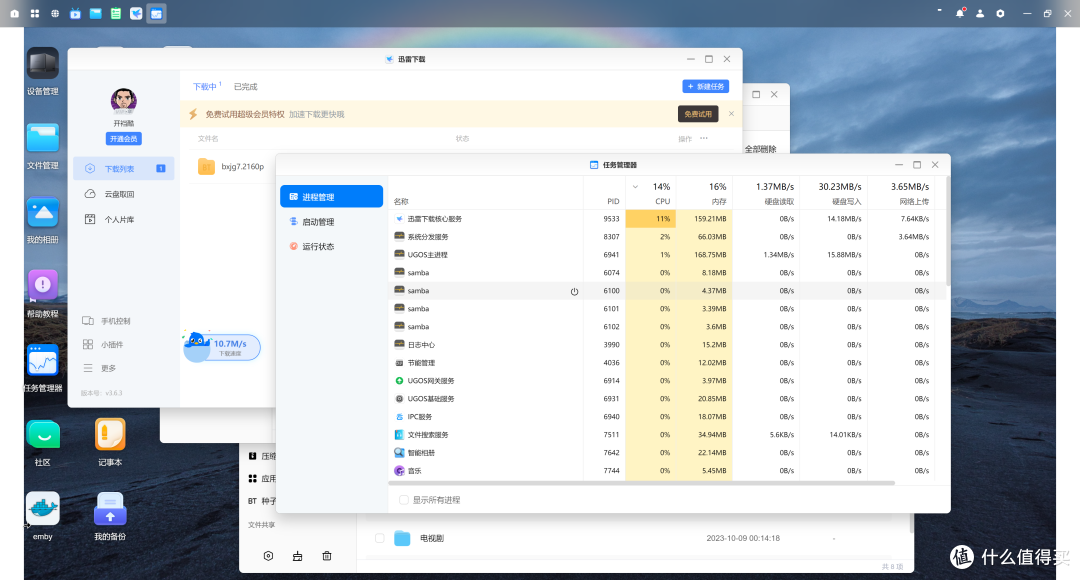Open the app grid icon in top bar
The height and width of the screenshot is (580, 1080).
coord(34,13)
